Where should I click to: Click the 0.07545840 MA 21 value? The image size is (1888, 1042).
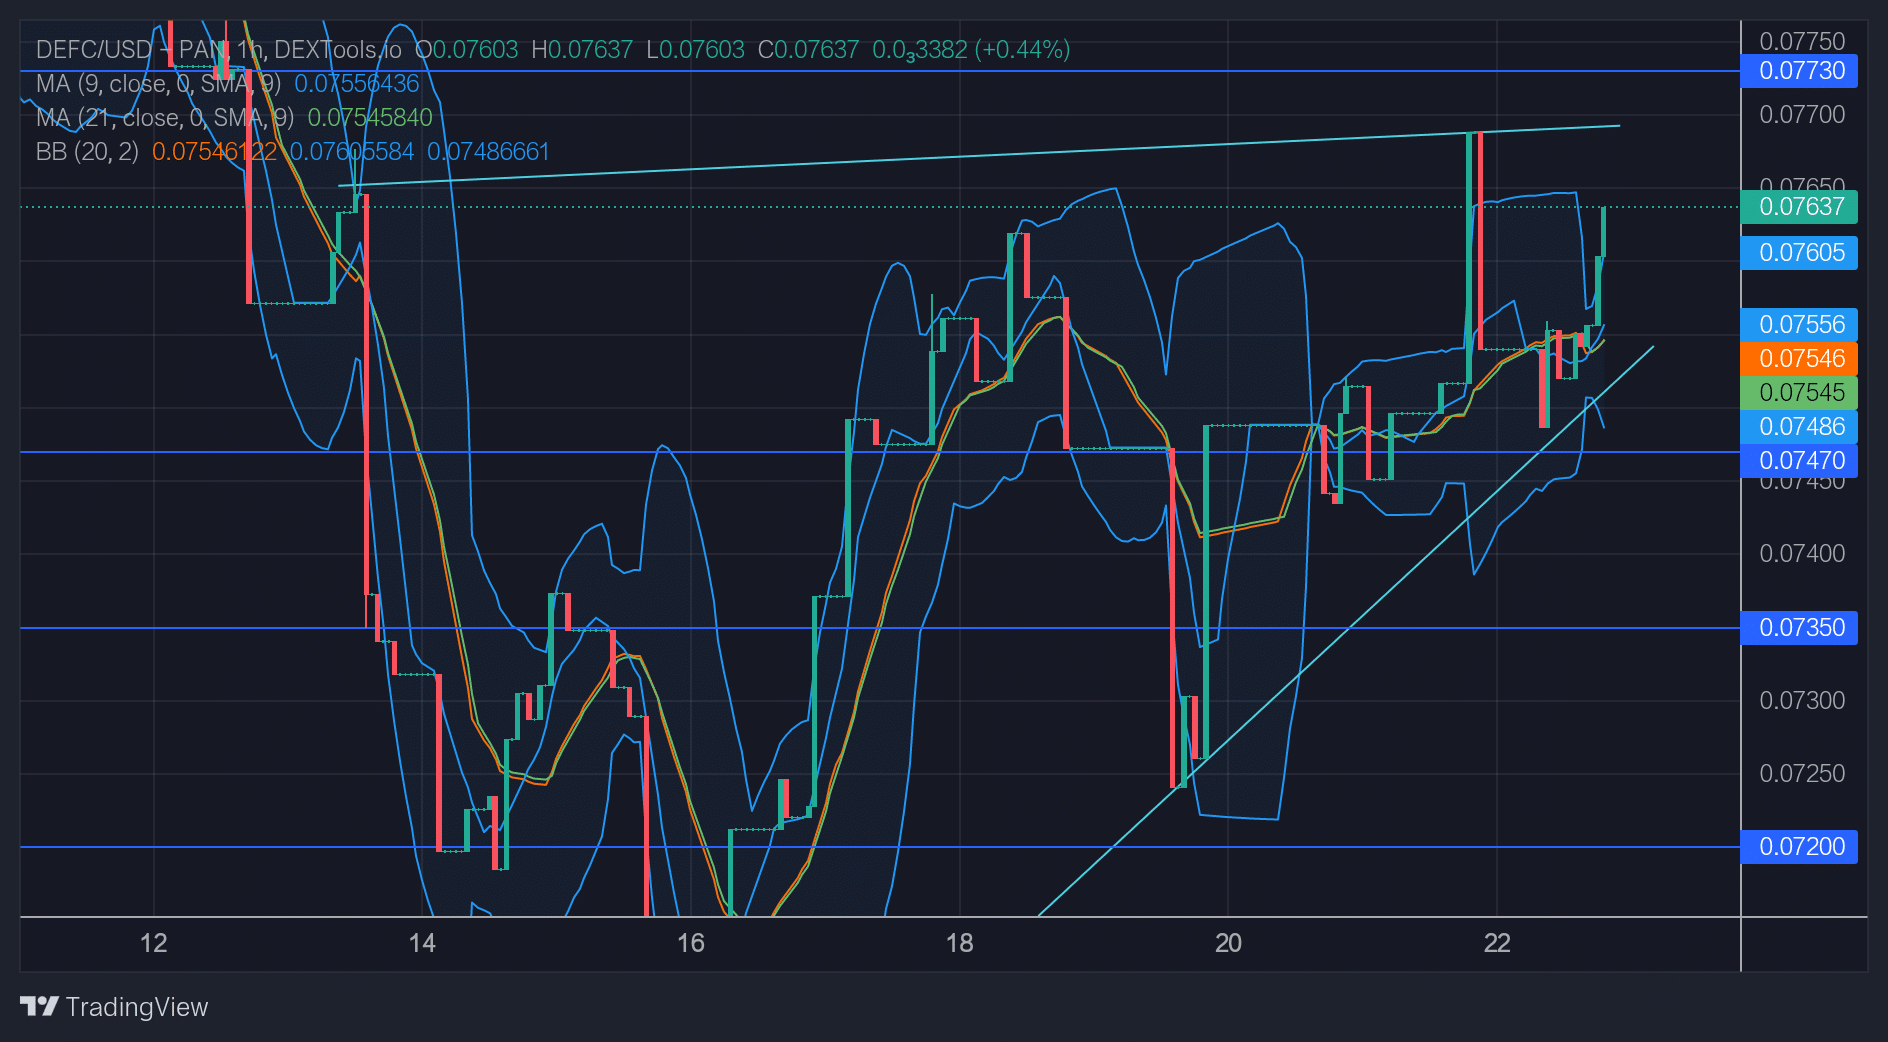[x=370, y=117]
